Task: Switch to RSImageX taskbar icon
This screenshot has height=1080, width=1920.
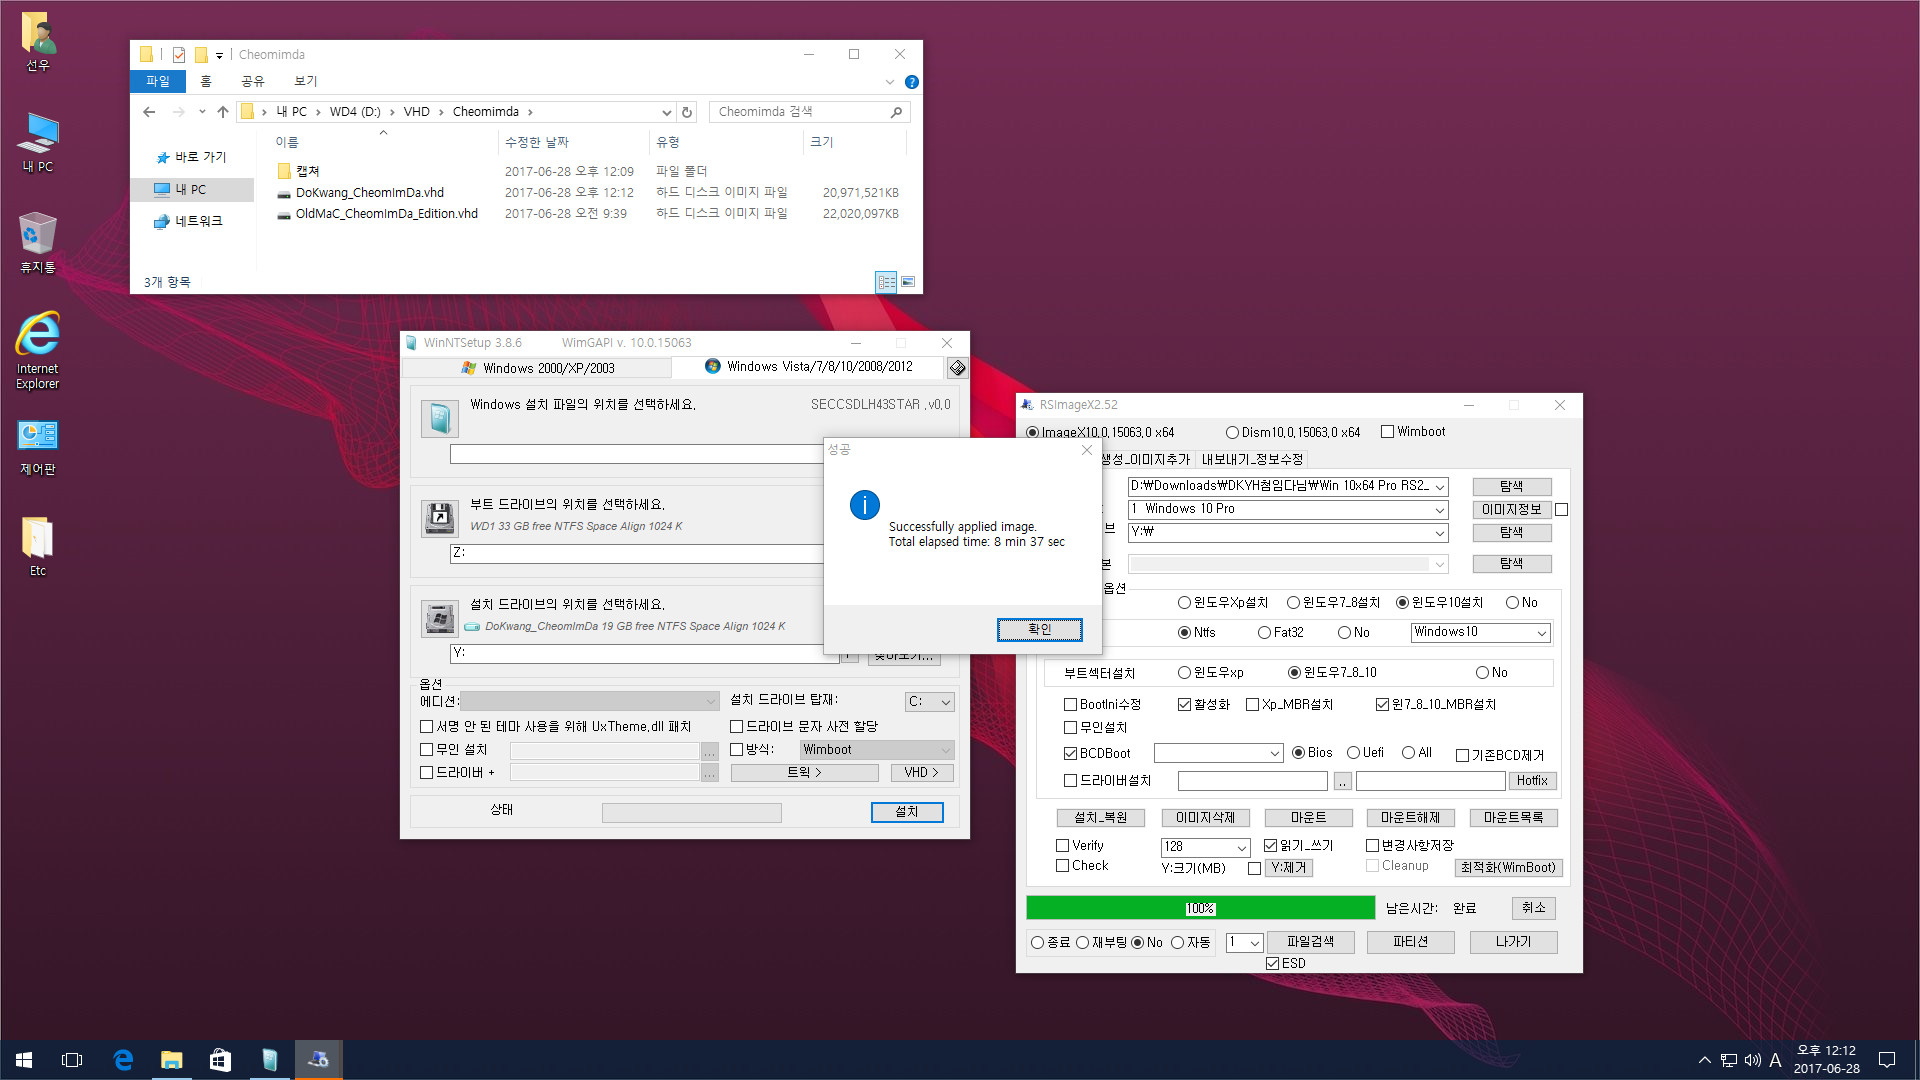Action: [318, 1060]
